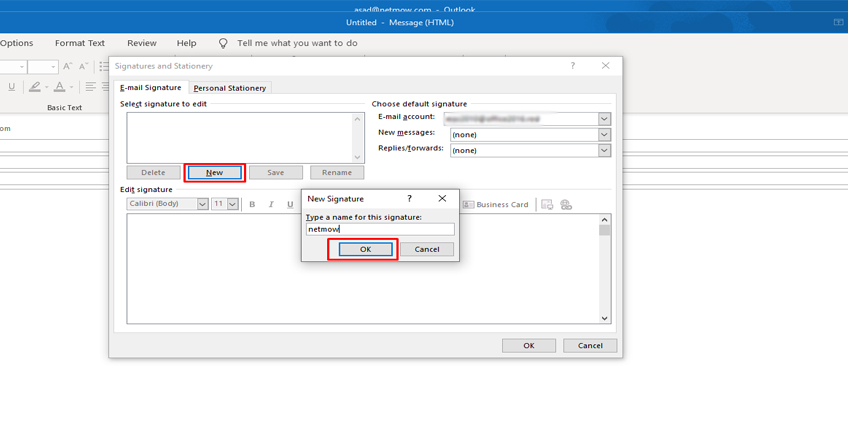Click the Decrease Font Size icon in ribbon
Screen dimensions: 848x447
pos(84,66)
